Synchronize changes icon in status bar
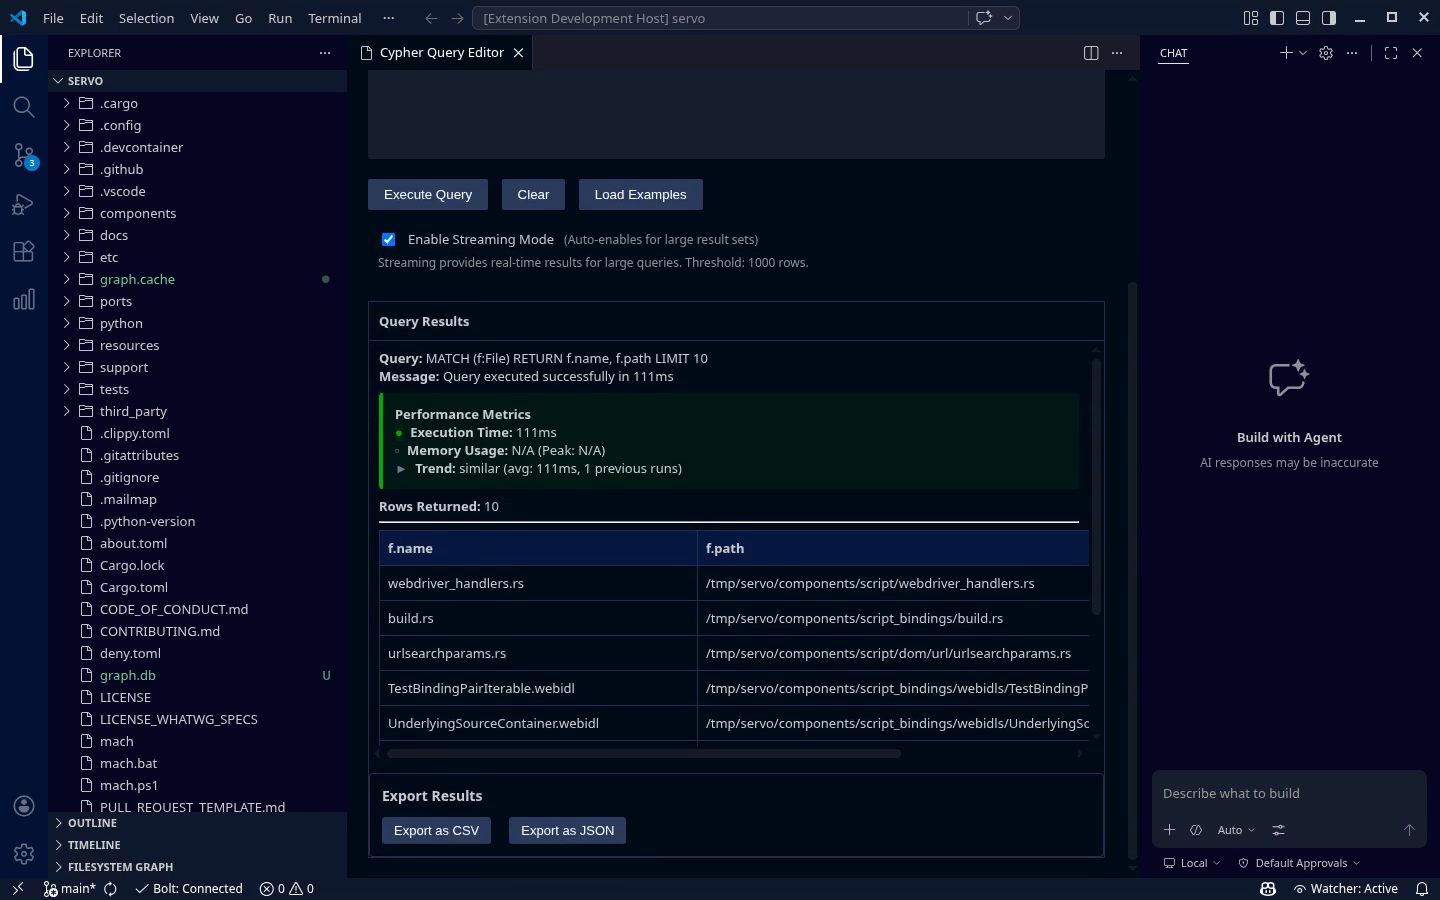 [x=110, y=889]
